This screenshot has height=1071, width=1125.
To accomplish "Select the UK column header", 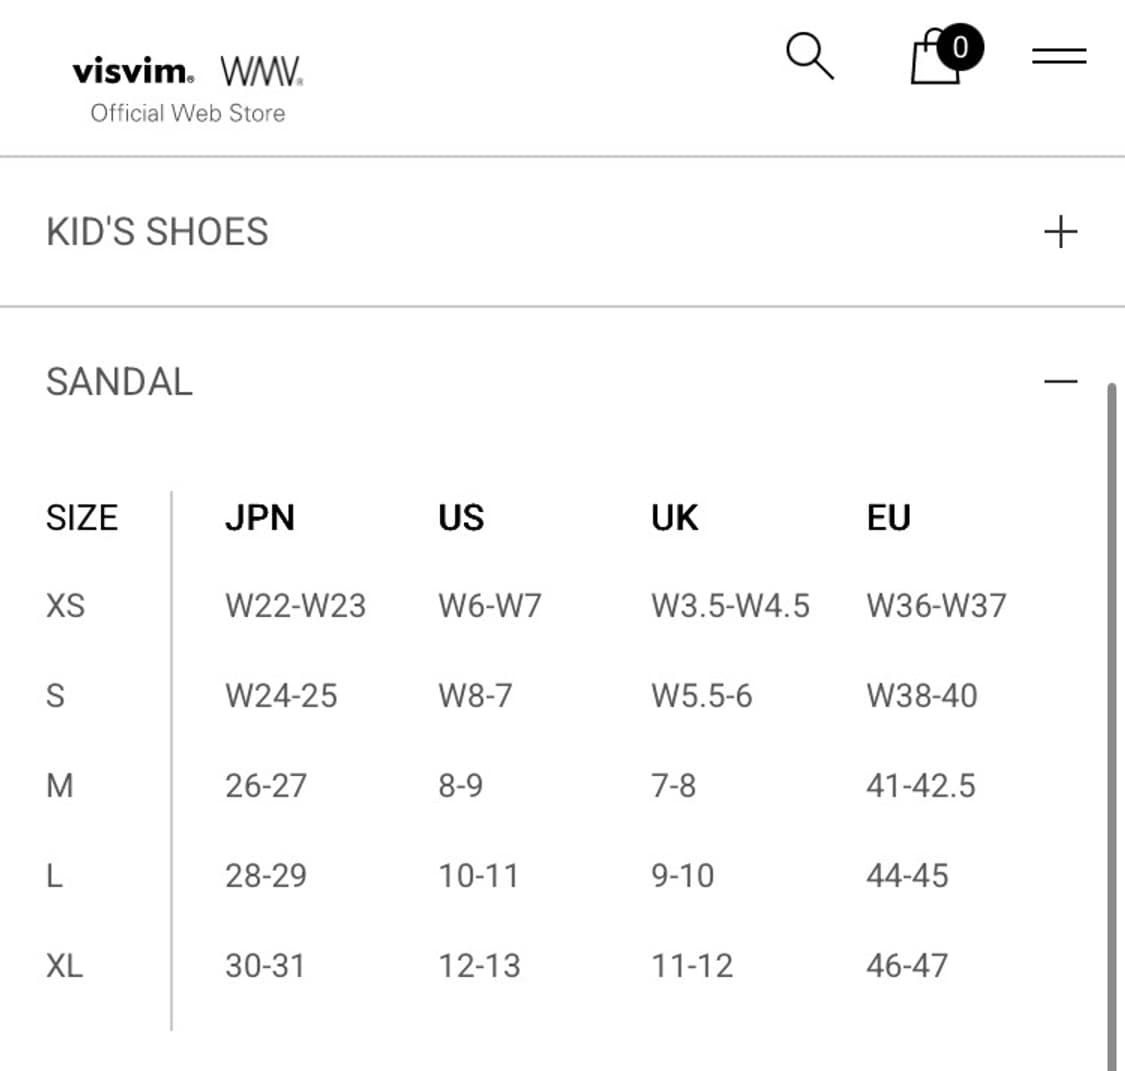I will click(674, 517).
